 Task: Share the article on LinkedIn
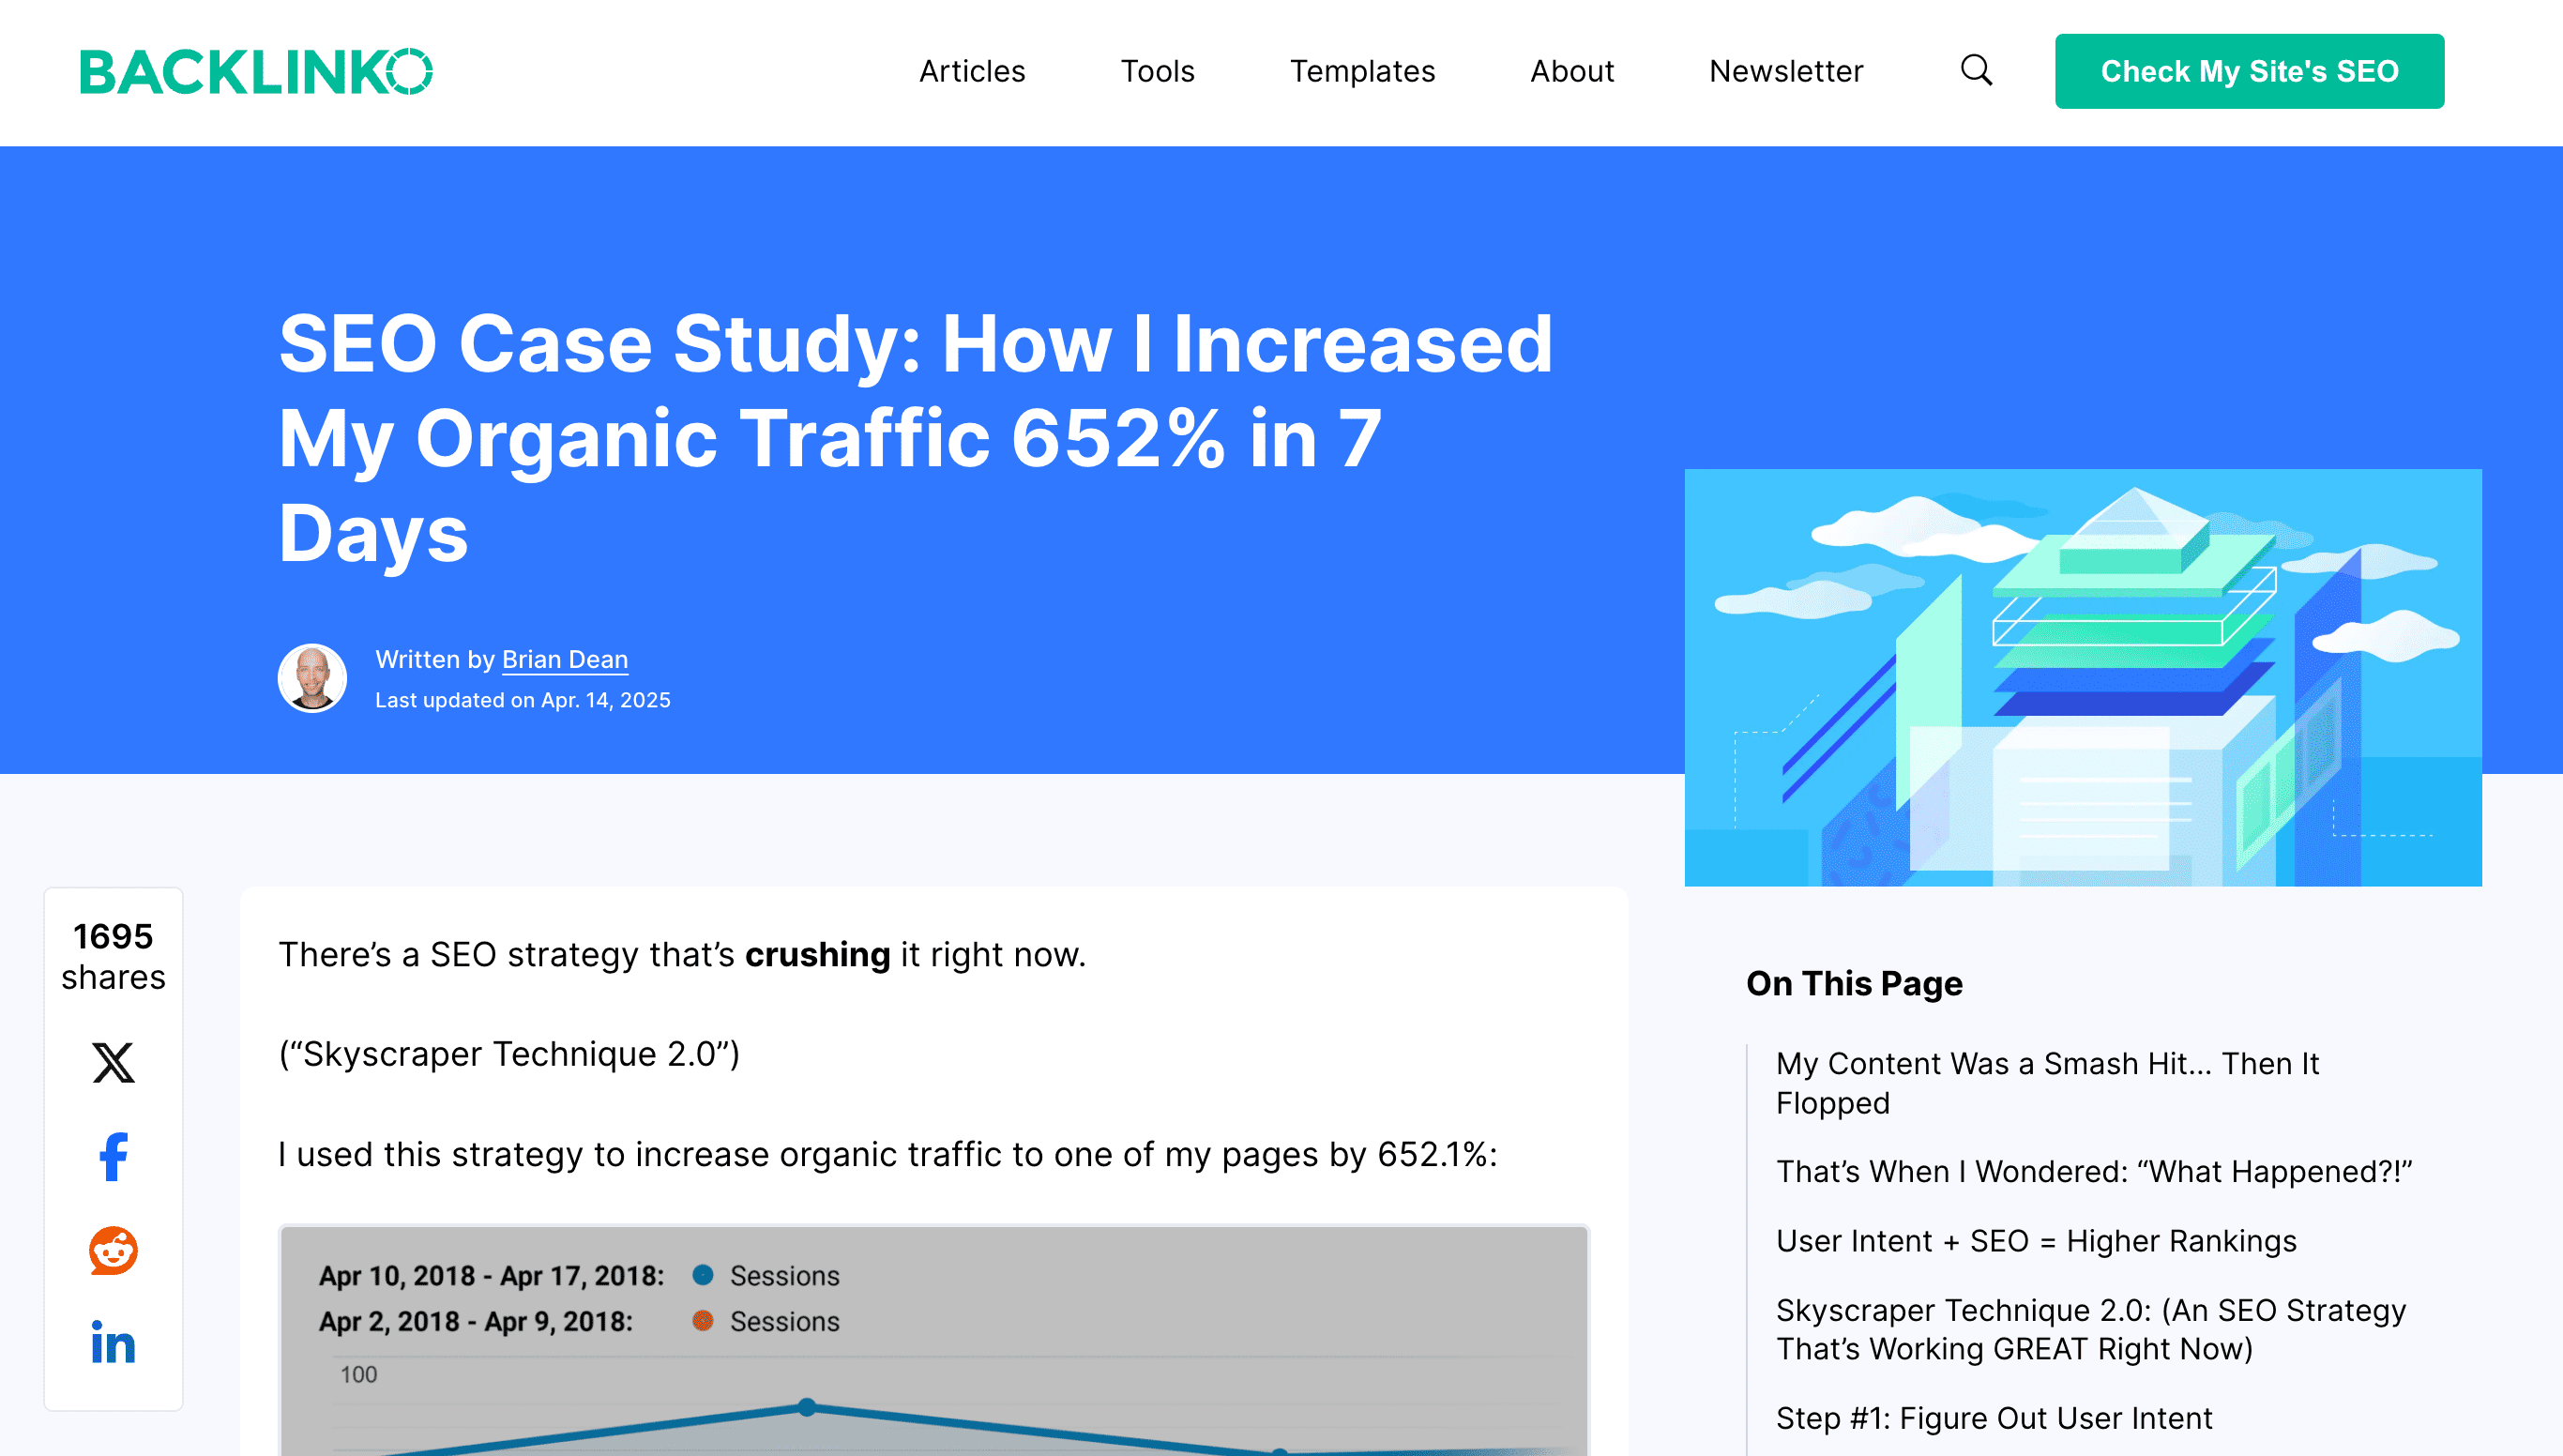(x=113, y=1344)
